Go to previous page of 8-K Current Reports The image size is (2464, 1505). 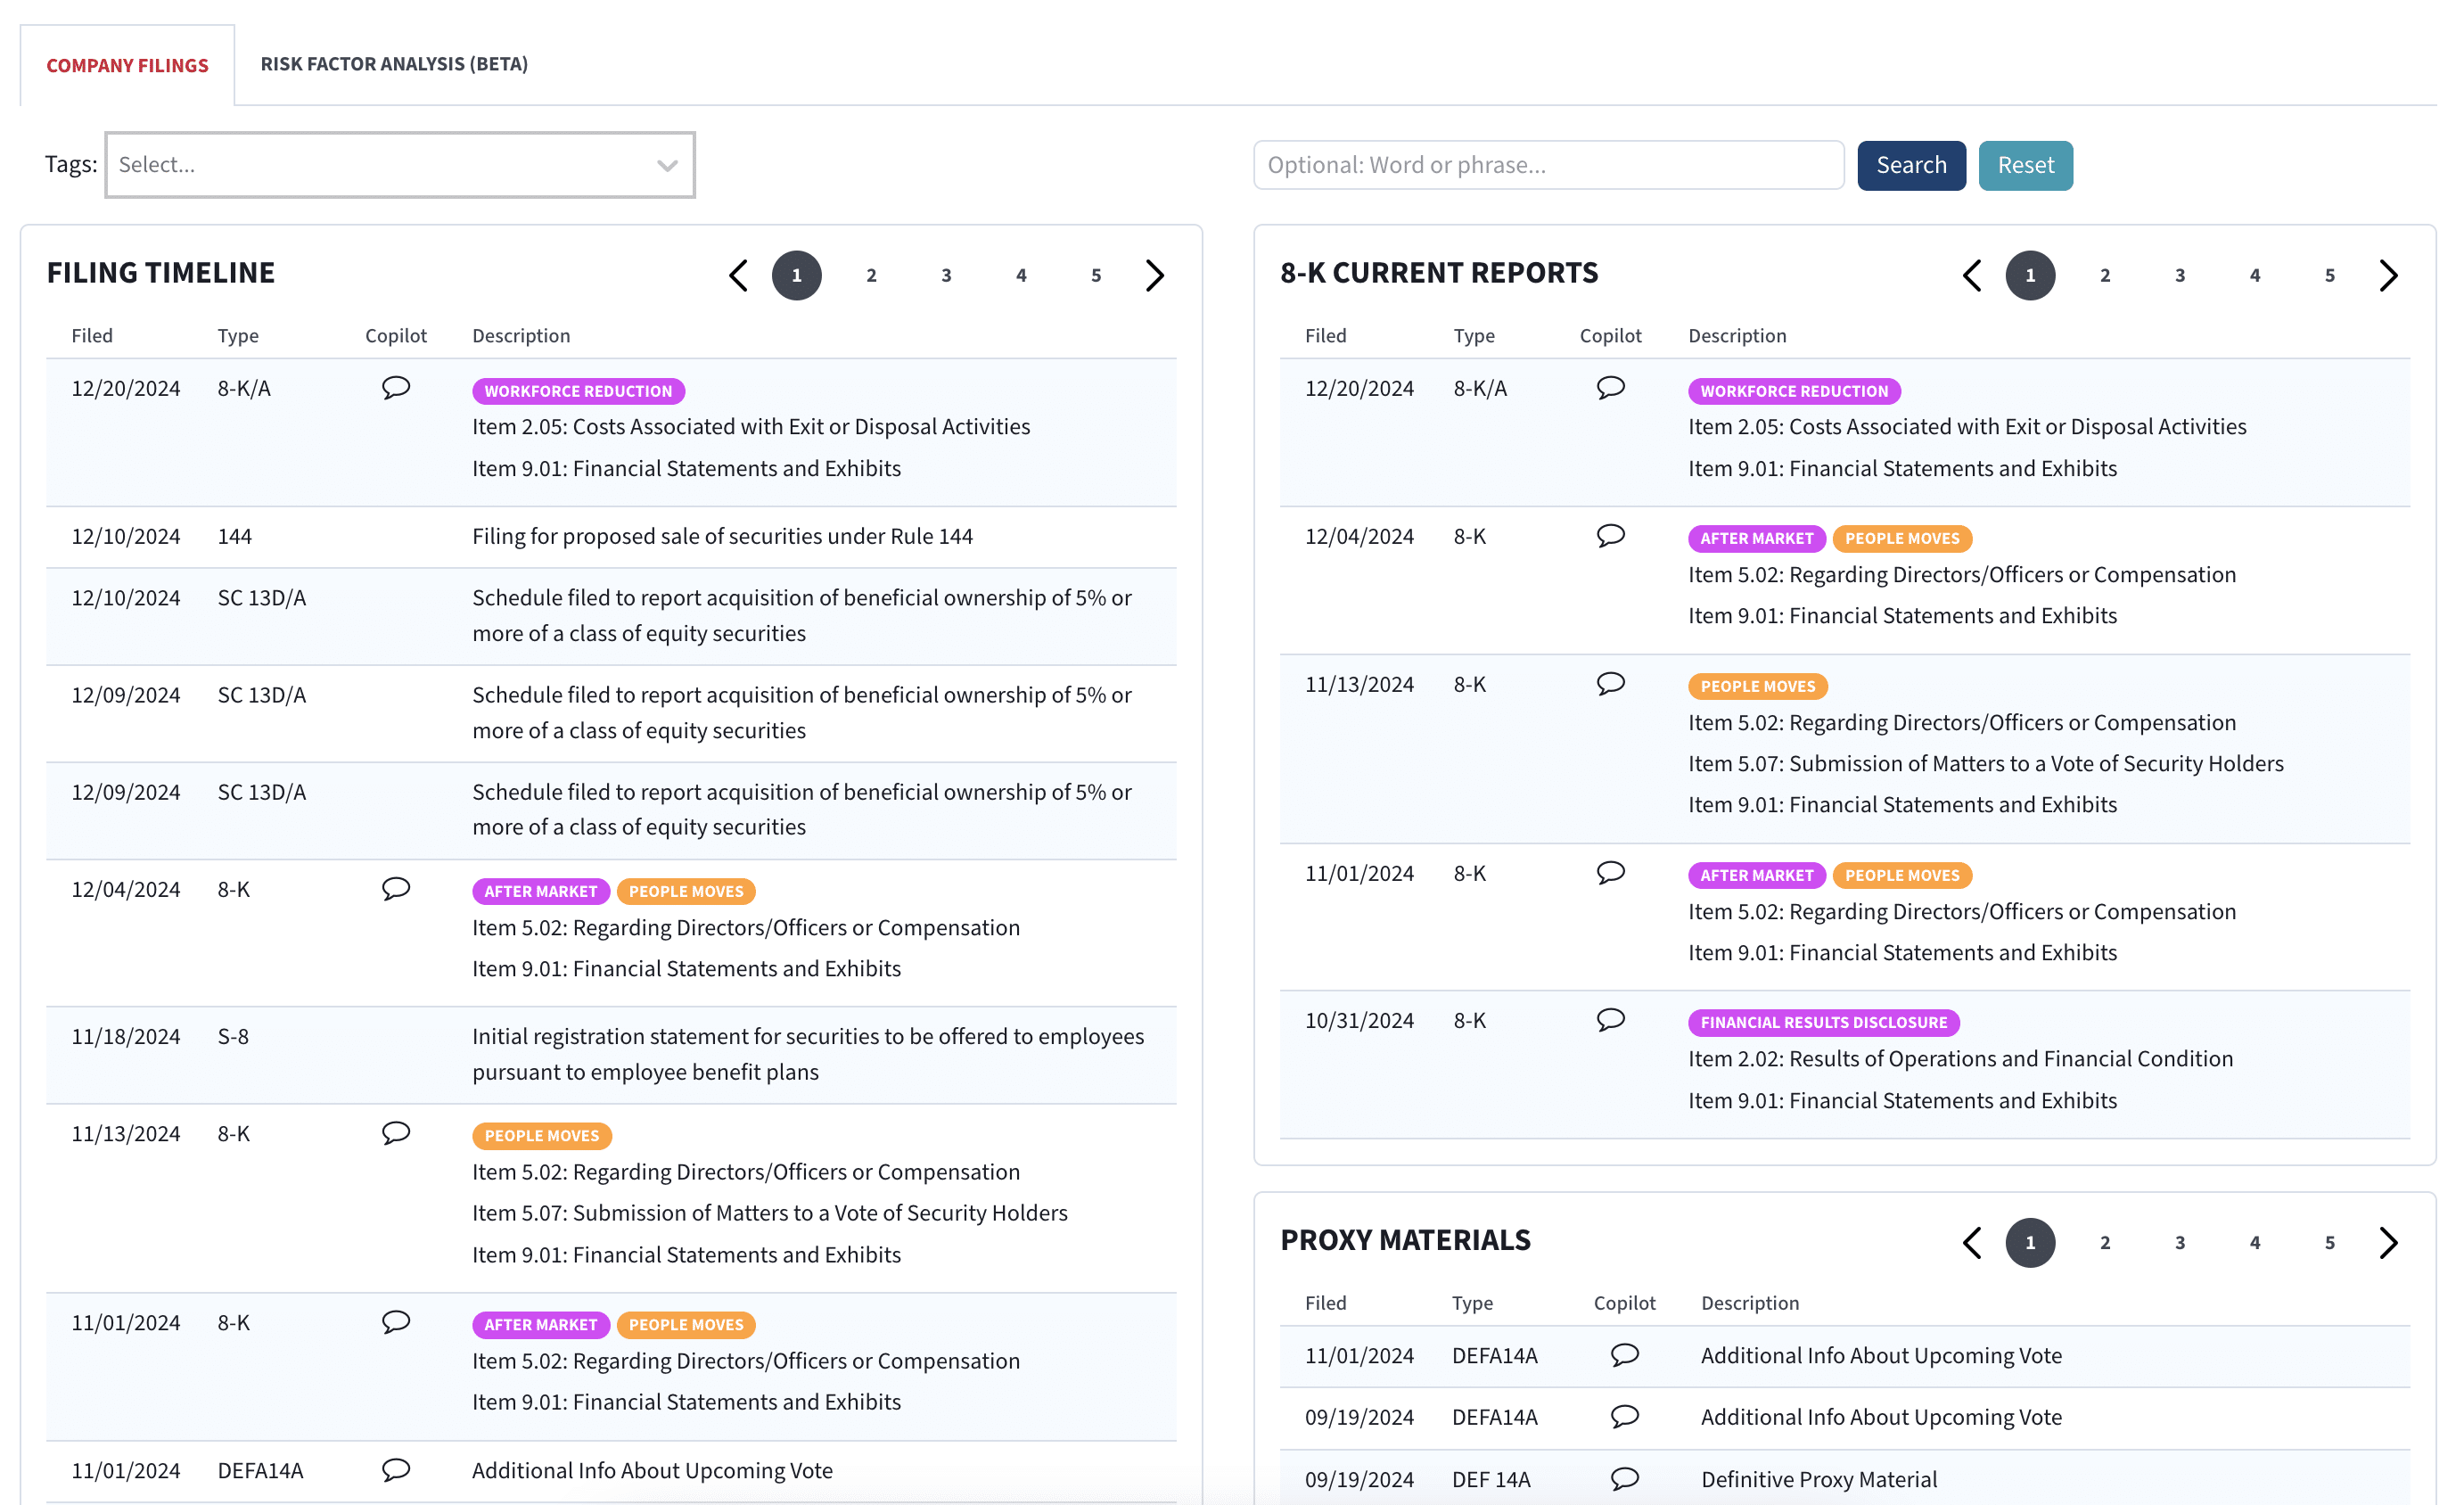1972,275
